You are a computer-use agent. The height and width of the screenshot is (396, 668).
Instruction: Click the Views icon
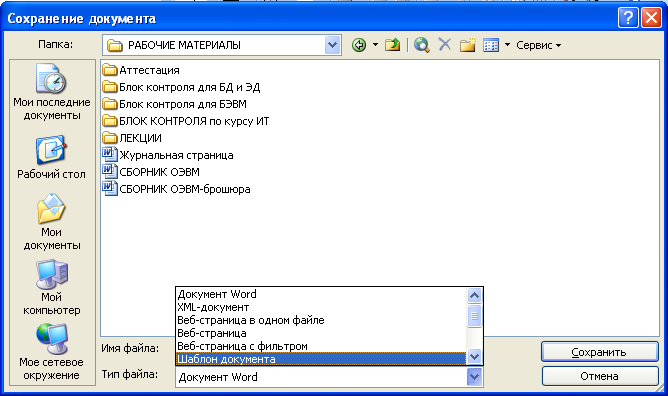pos(491,45)
